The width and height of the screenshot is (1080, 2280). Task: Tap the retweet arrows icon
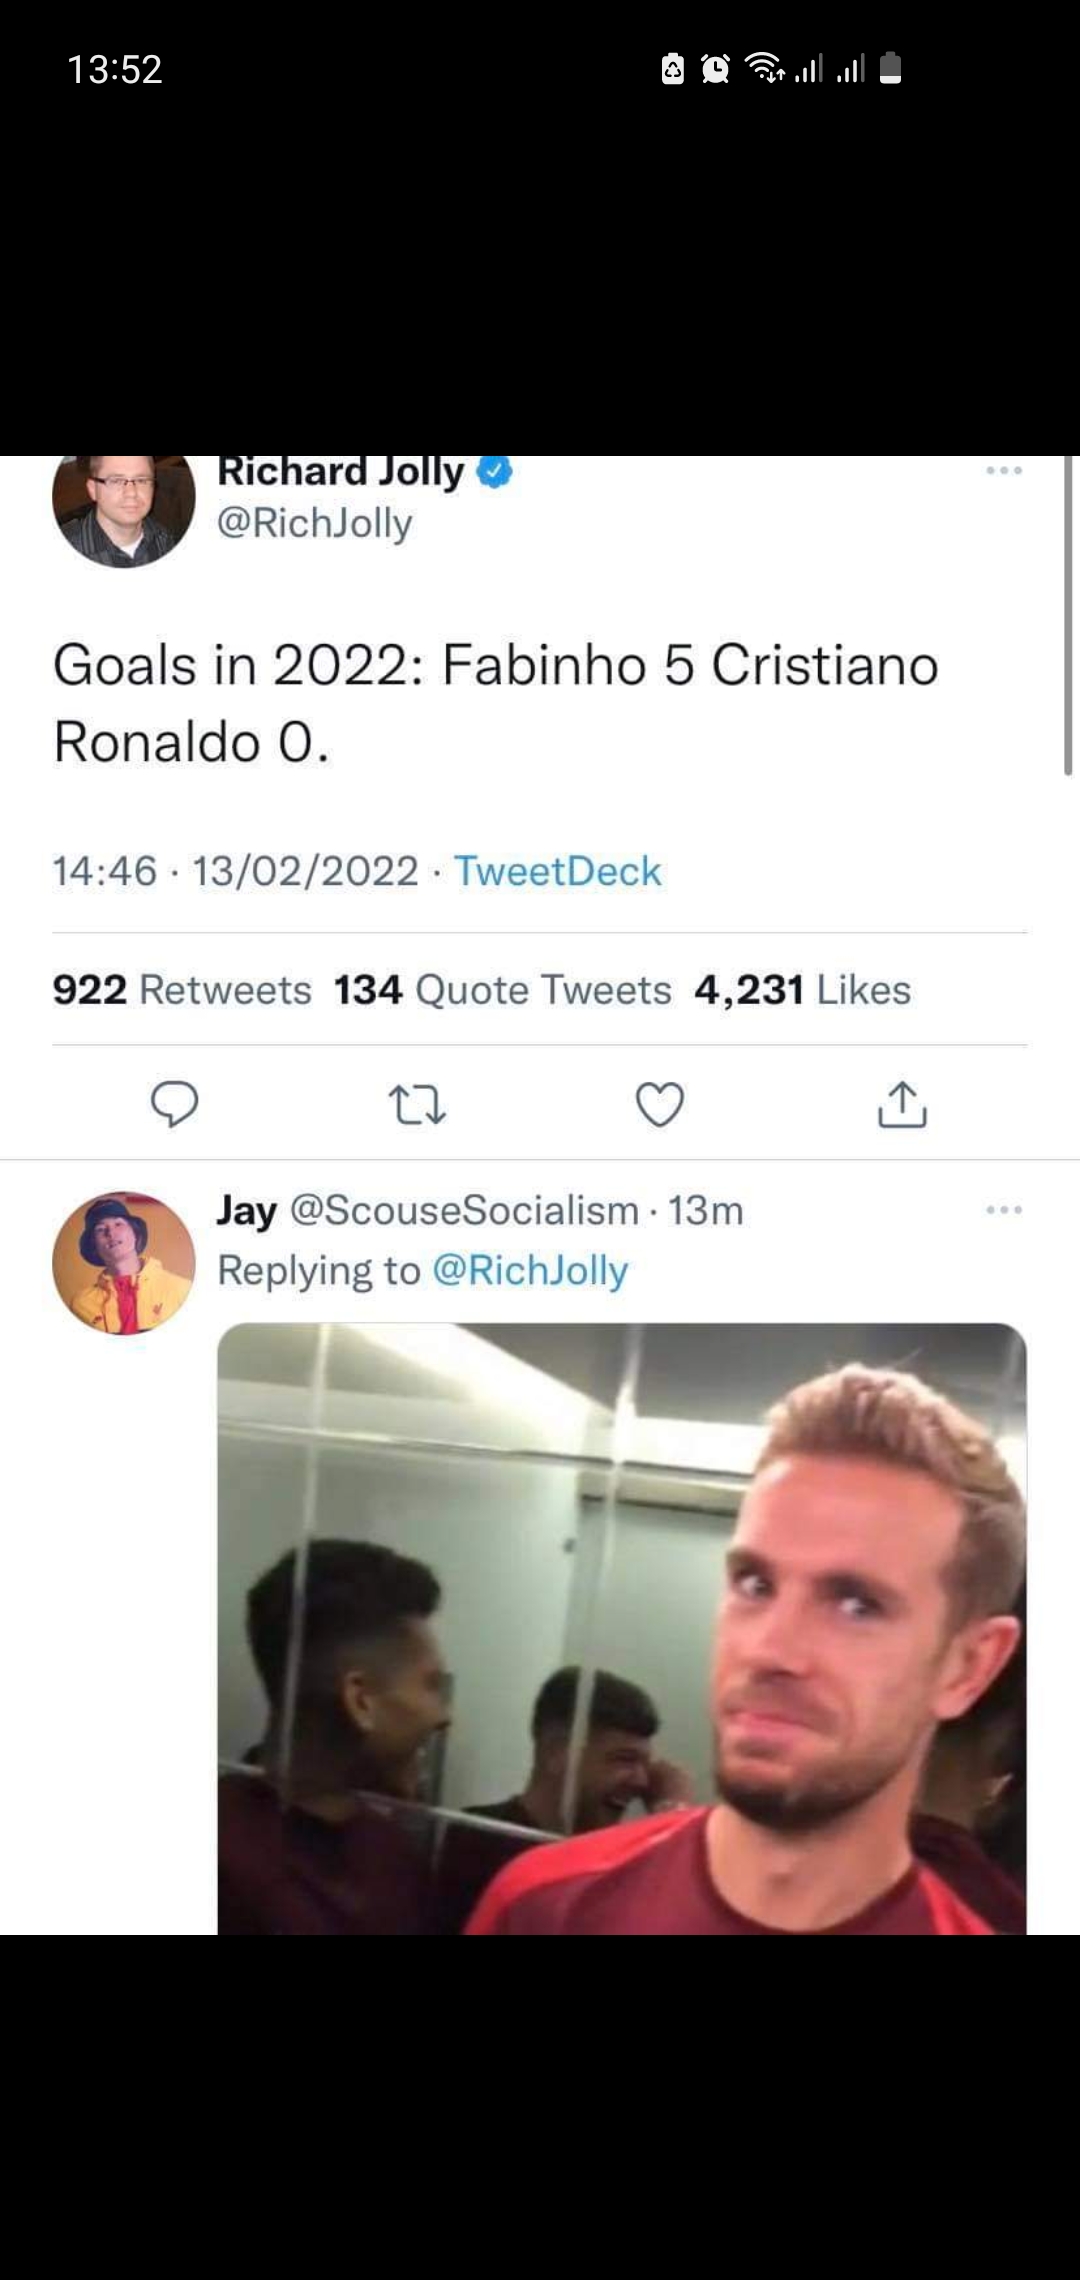(416, 1104)
